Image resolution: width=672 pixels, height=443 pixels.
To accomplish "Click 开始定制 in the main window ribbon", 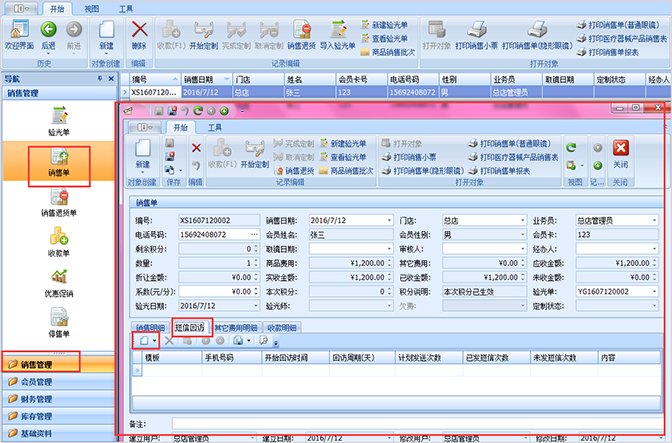I will [204, 35].
